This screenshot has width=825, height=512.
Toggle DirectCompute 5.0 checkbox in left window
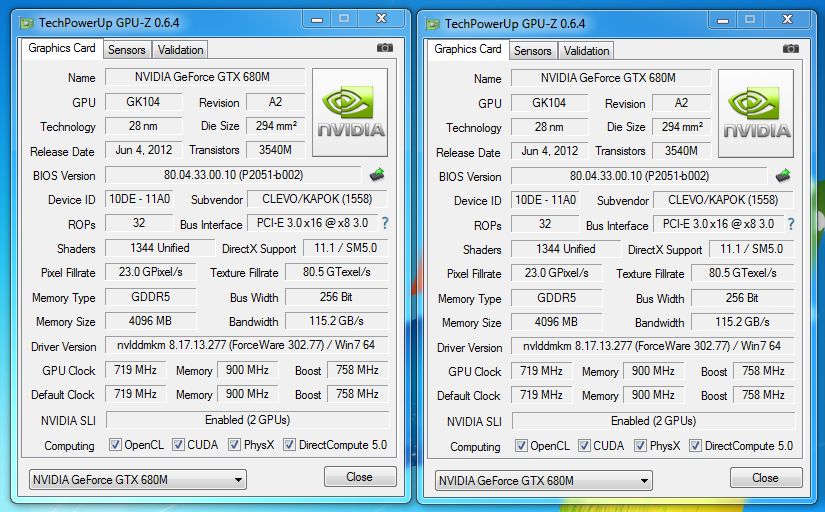point(289,445)
